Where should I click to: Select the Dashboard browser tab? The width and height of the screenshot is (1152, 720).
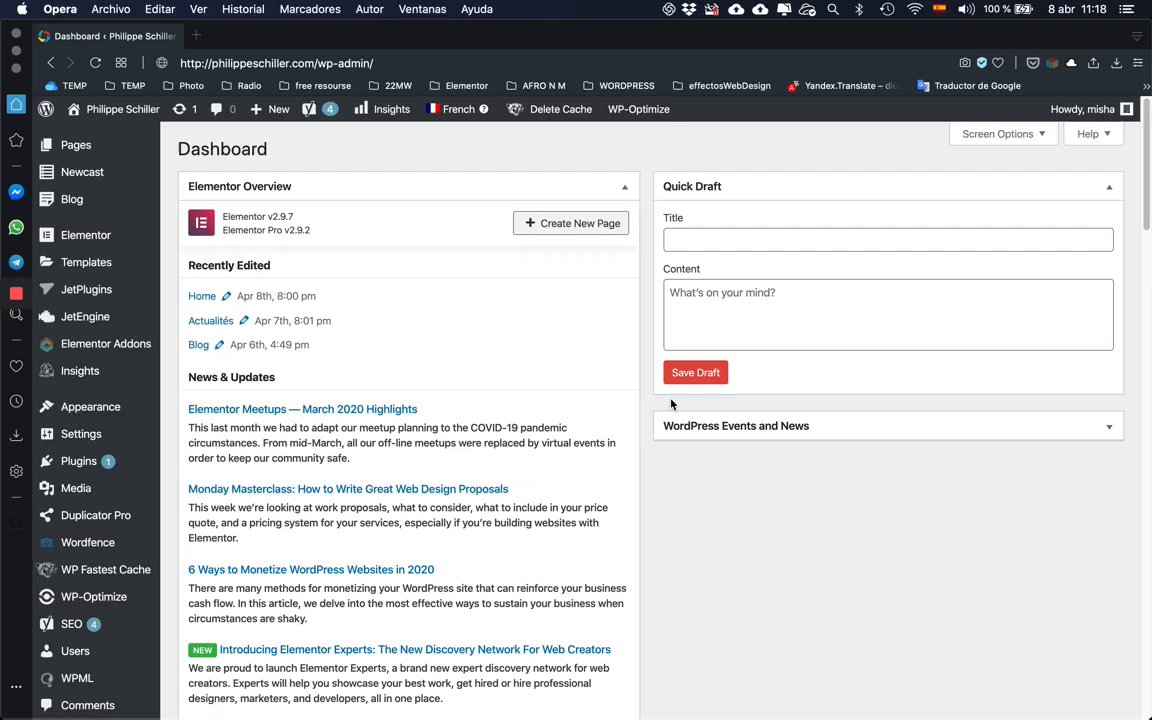pos(107,36)
